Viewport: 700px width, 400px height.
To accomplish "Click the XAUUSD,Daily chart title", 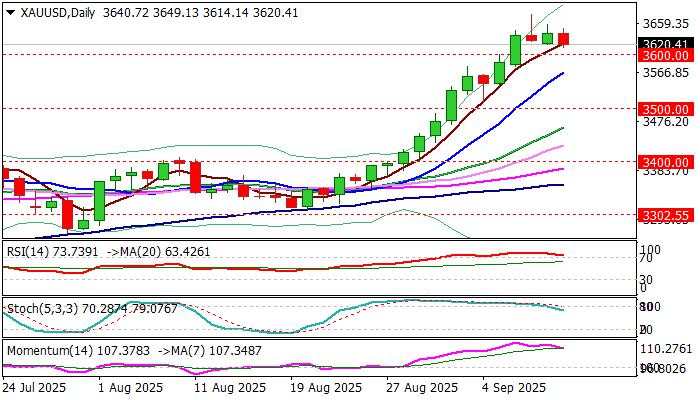I will pos(58,13).
